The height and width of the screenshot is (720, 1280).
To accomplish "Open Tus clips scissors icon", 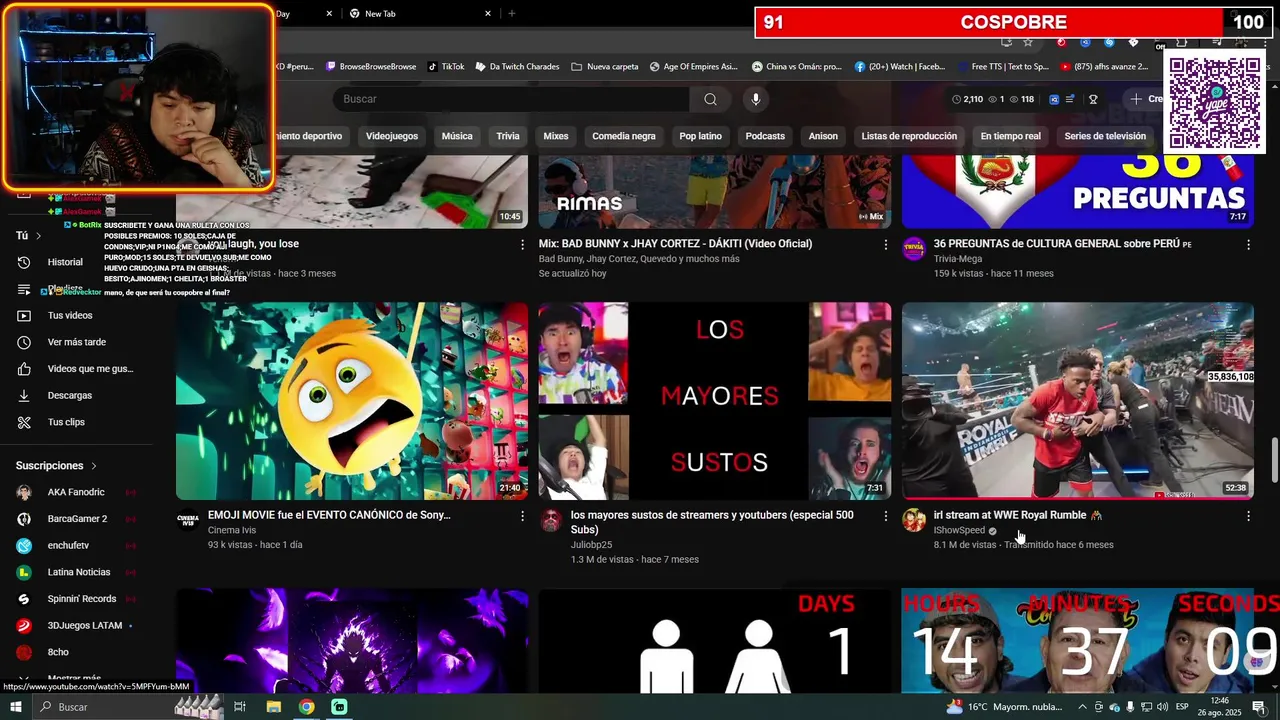I will (24, 422).
